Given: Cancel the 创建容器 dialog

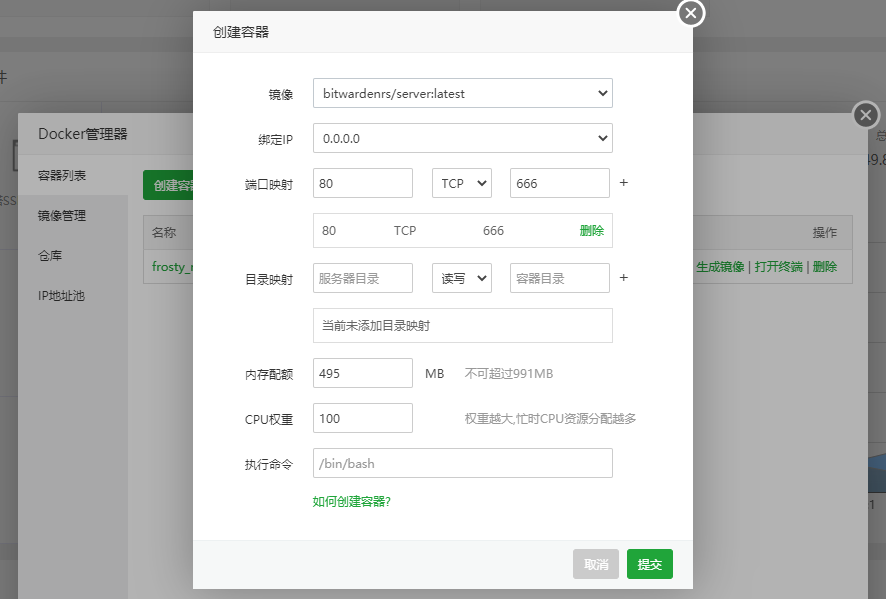Looking at the screenshot, I should coord(596,563).
